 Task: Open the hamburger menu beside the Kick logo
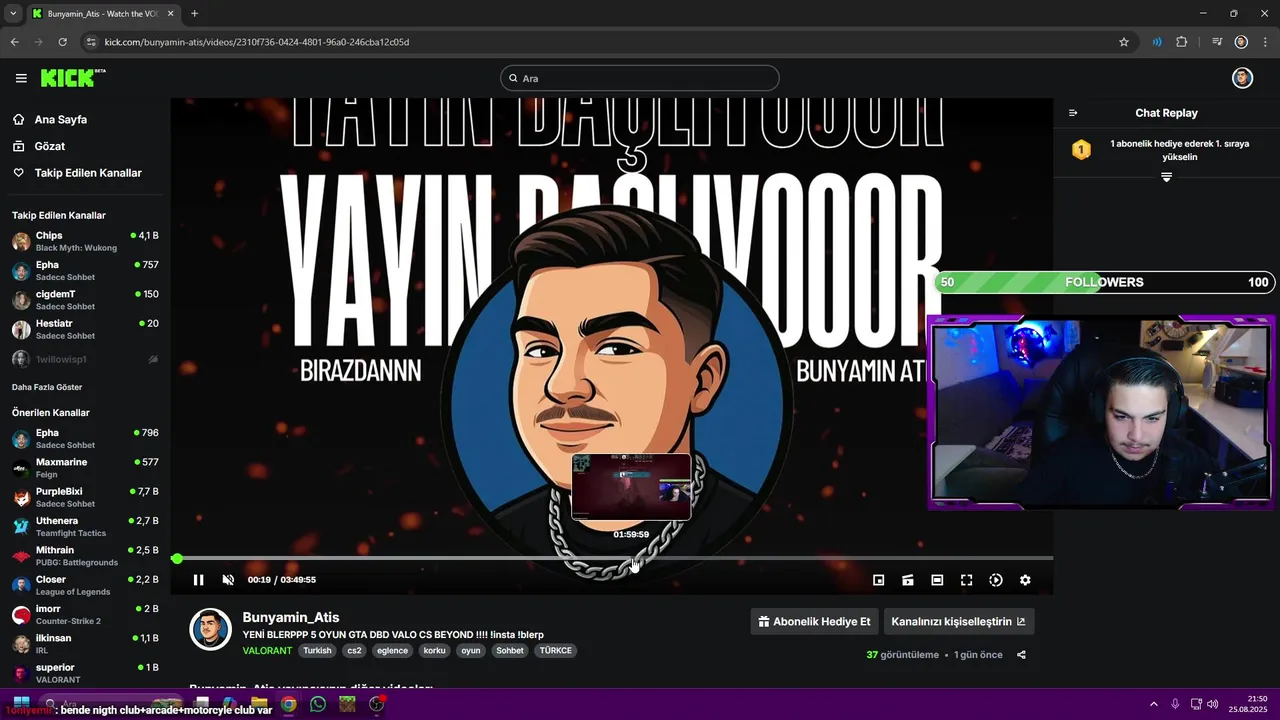[21, 78]
